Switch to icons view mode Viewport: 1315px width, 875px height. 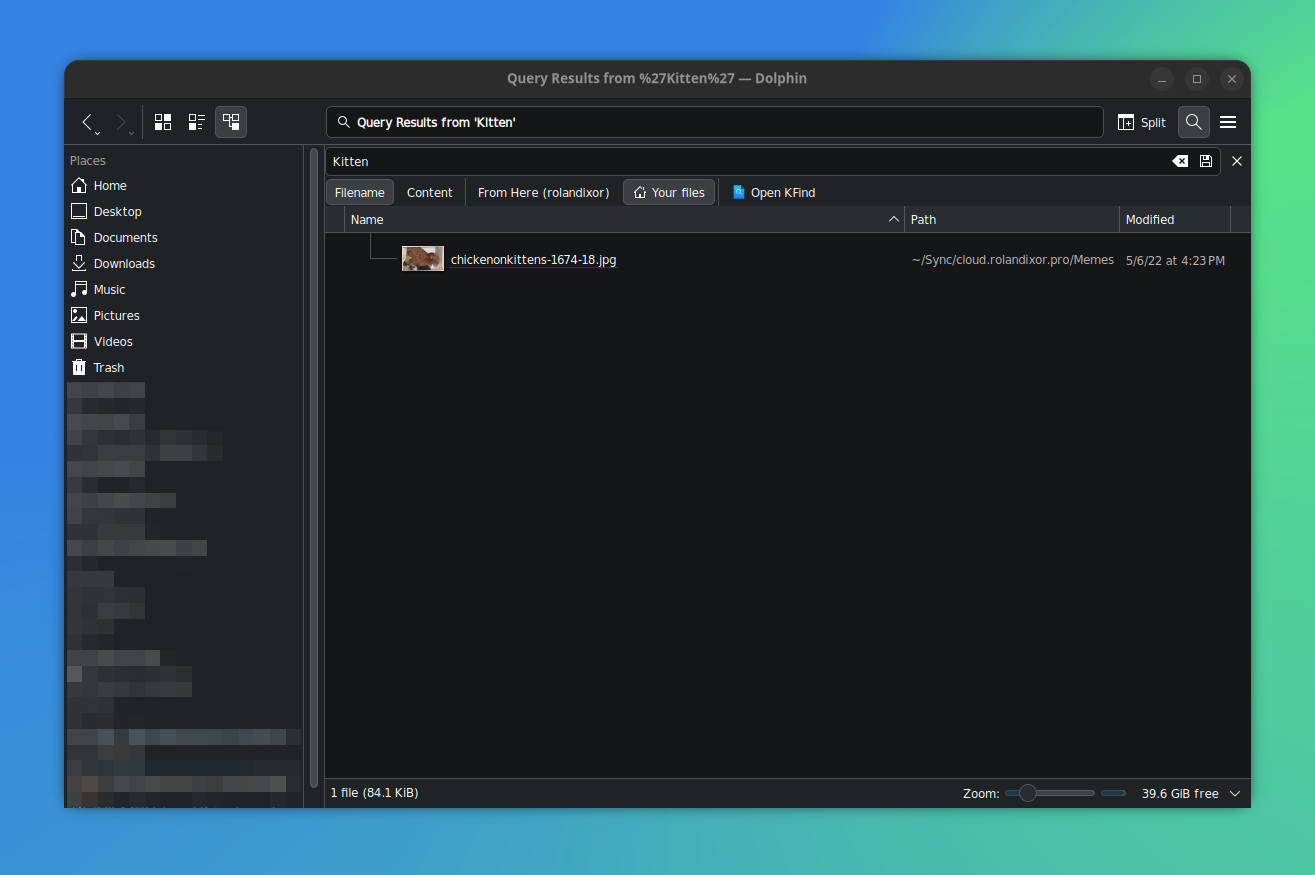(162, 121)
